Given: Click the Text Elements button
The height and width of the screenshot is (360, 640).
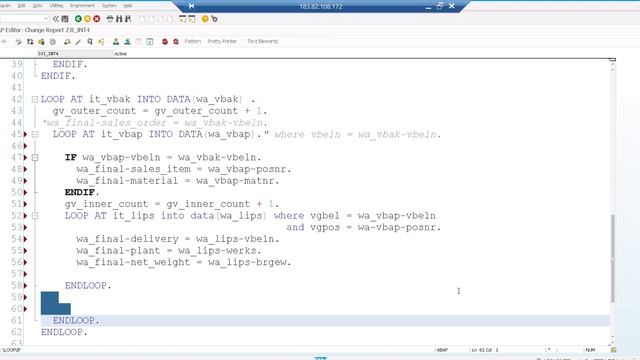Looking at the screenshot, I should [262, 42].
